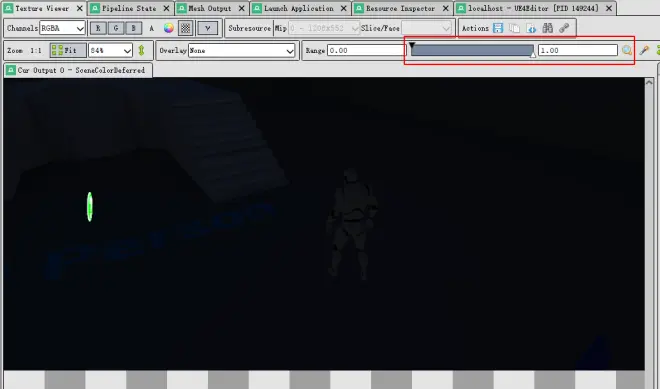Image resolution: width=660 pixels, height=389 pixels.
Task: Switch to the Resource Inspector tab
Action: click(x=400, y=8)
